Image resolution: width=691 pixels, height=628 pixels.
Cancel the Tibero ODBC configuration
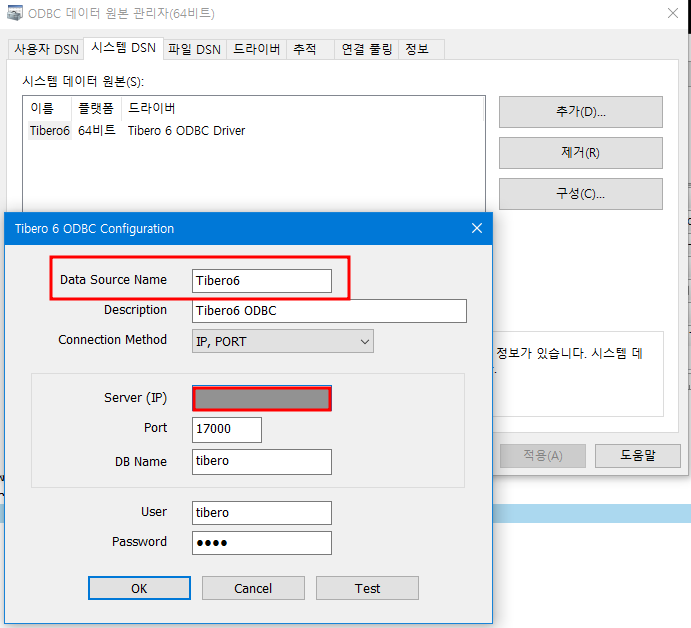253,588
